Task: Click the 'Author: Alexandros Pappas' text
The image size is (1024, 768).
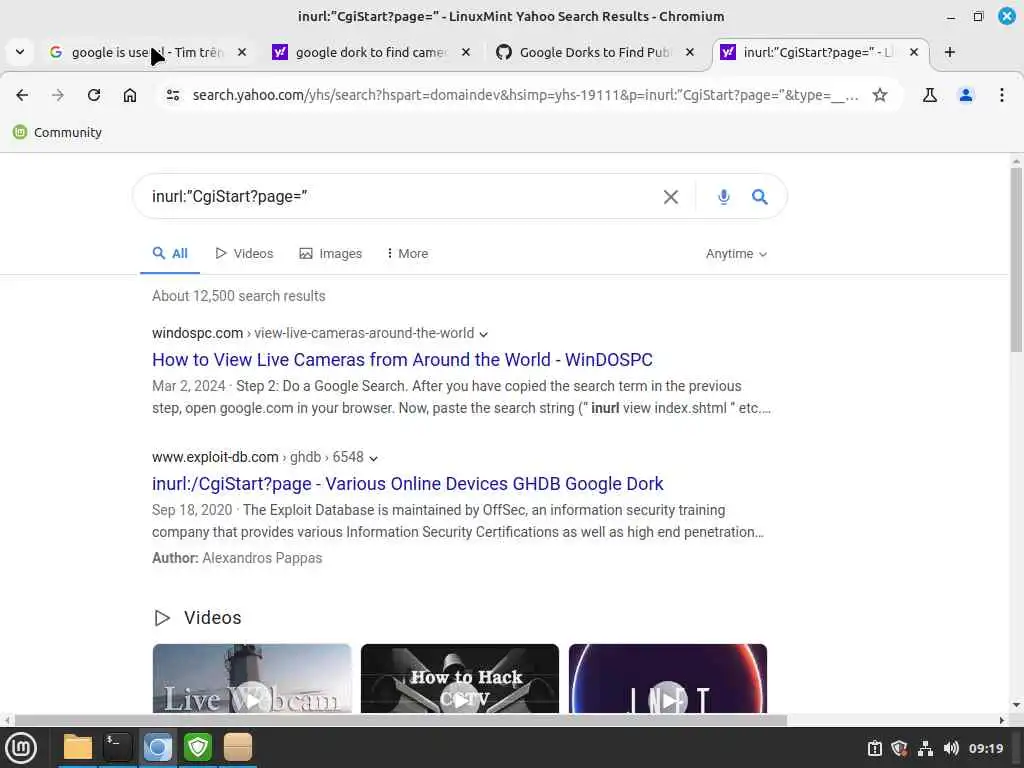Action: [237, 558]
